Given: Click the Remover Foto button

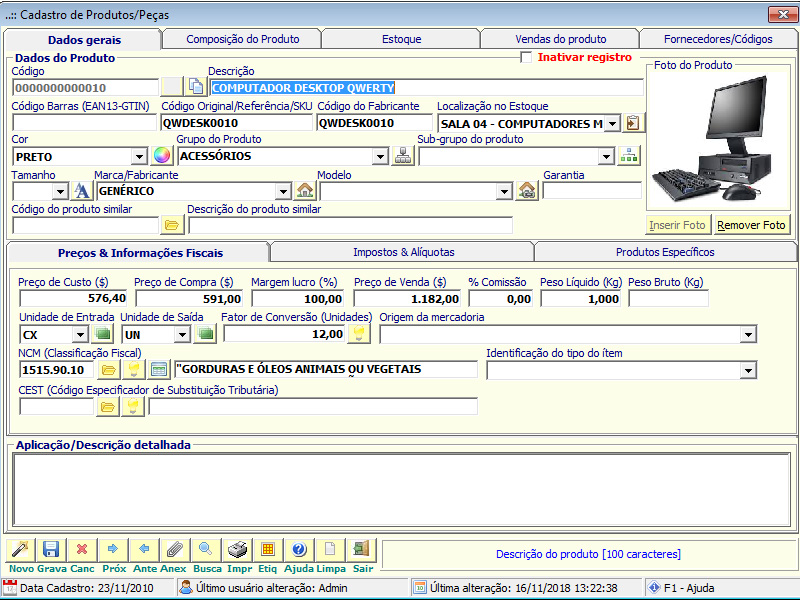Looking at the screenshot, I should (751, 225).
